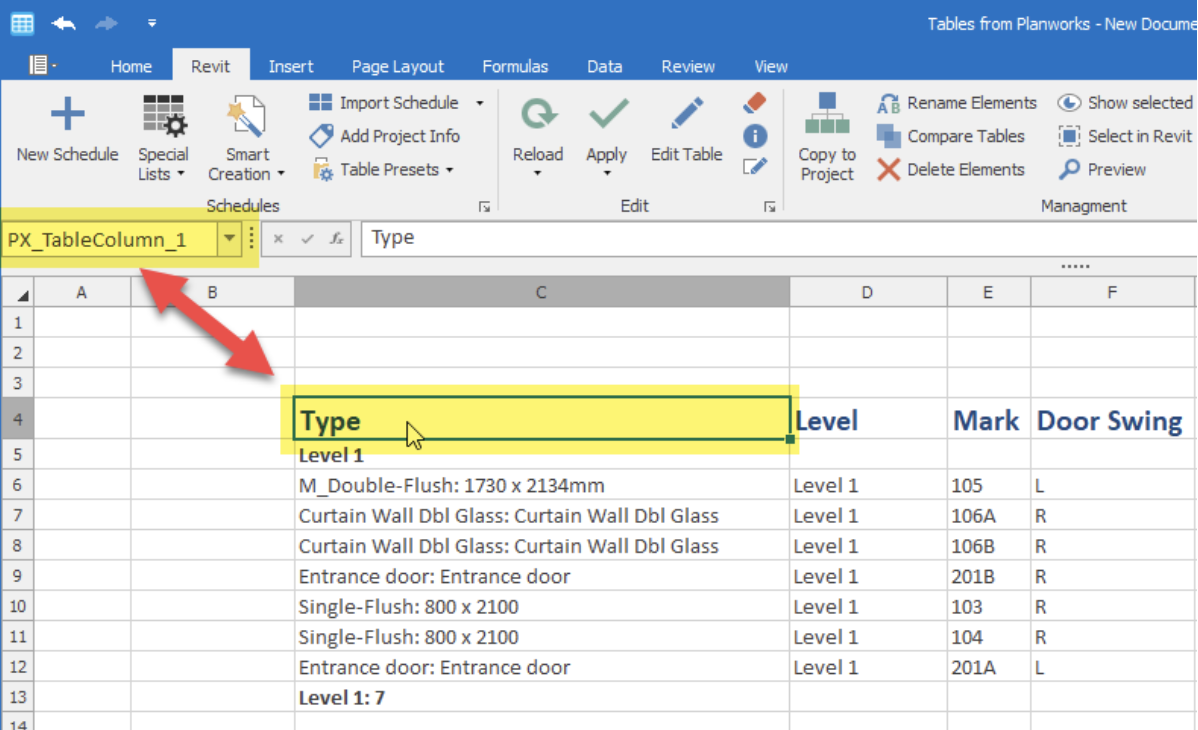Click the Select in Revit icon
Viewport: 1198px width, 730px height.
tap(1070, 136)
